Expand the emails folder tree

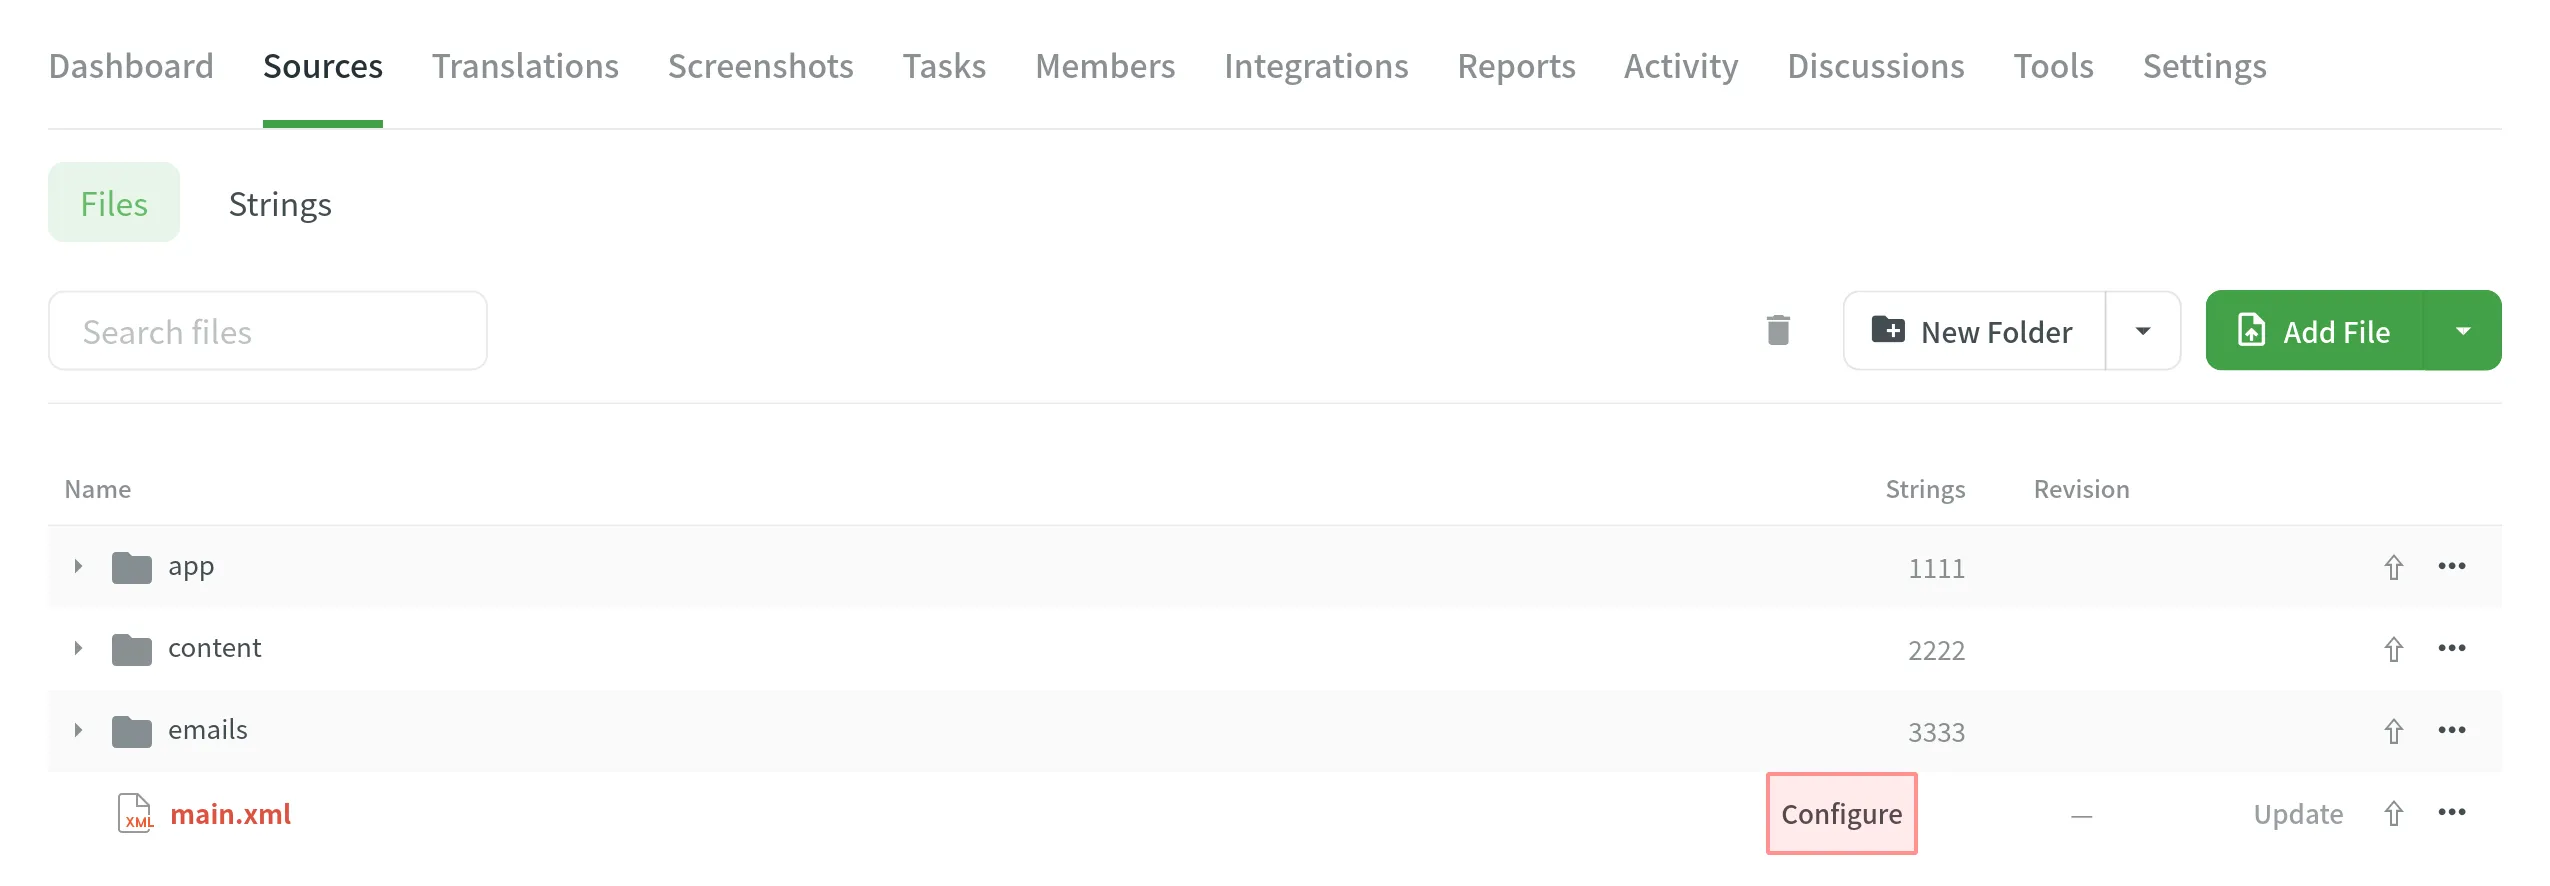(78, 730)
